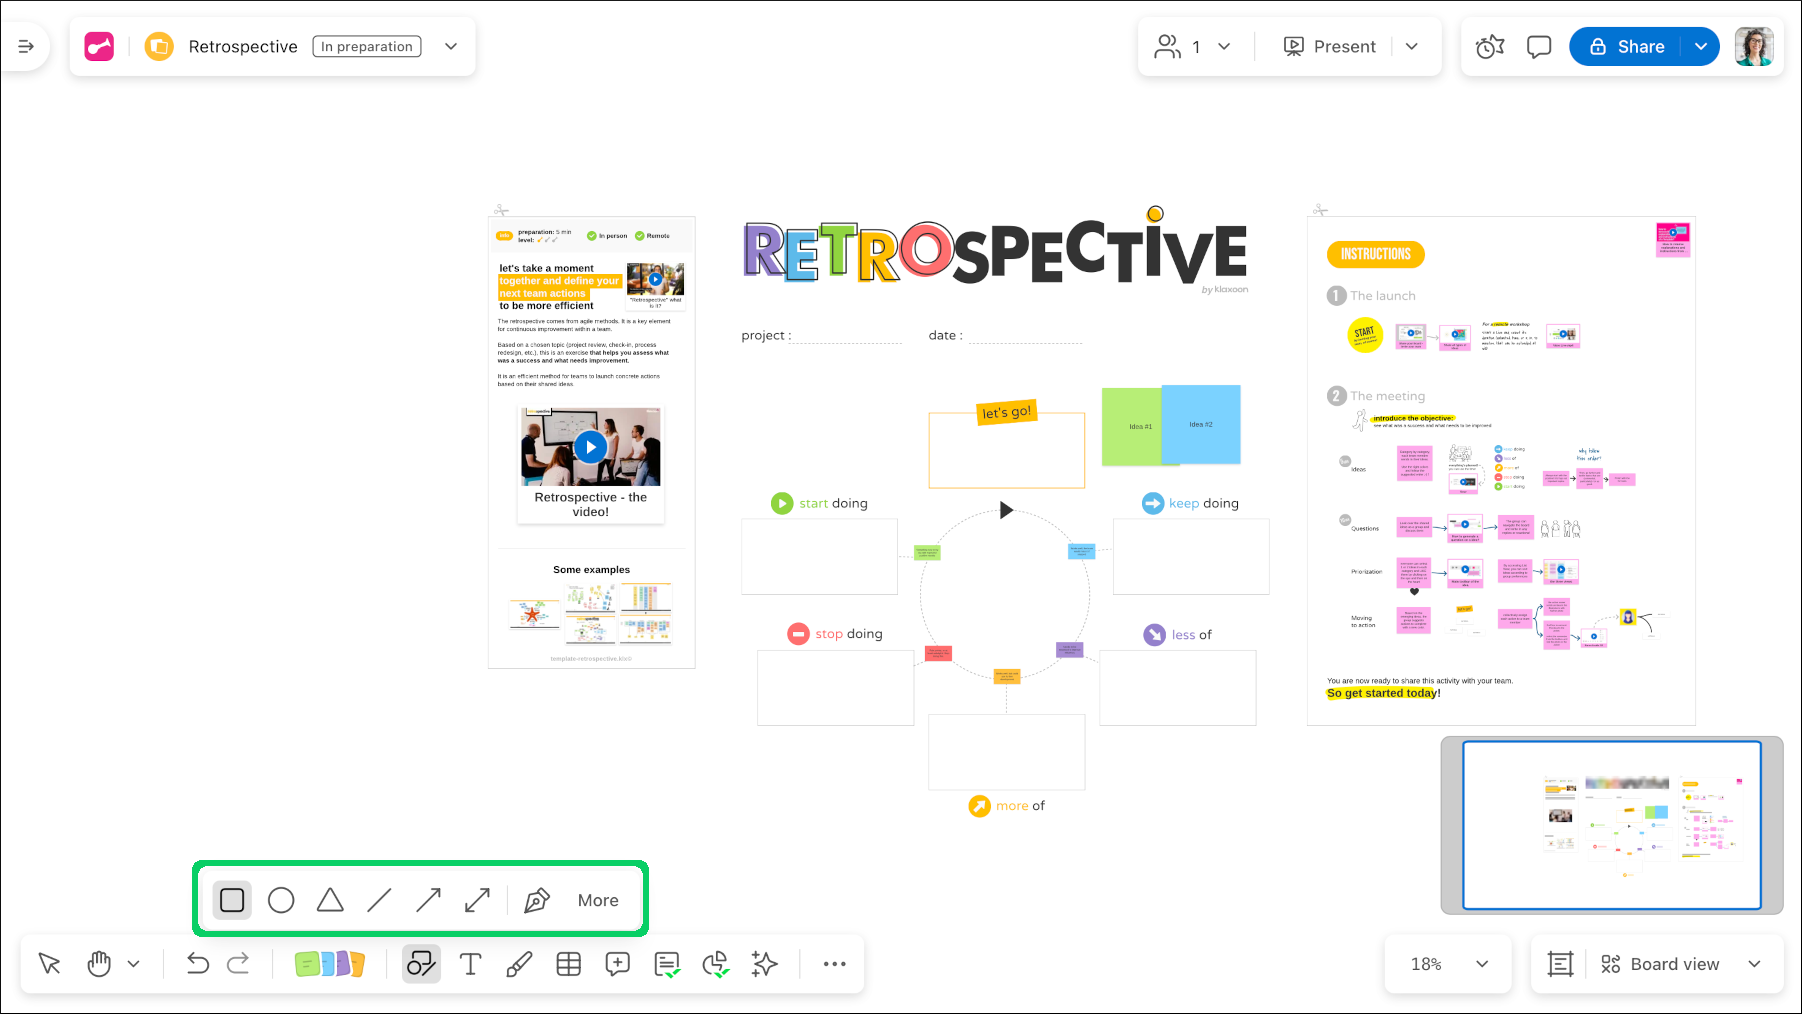This screenshot has width=1802, height=1014.
Task: Open More shapes options
Action: 598,900
